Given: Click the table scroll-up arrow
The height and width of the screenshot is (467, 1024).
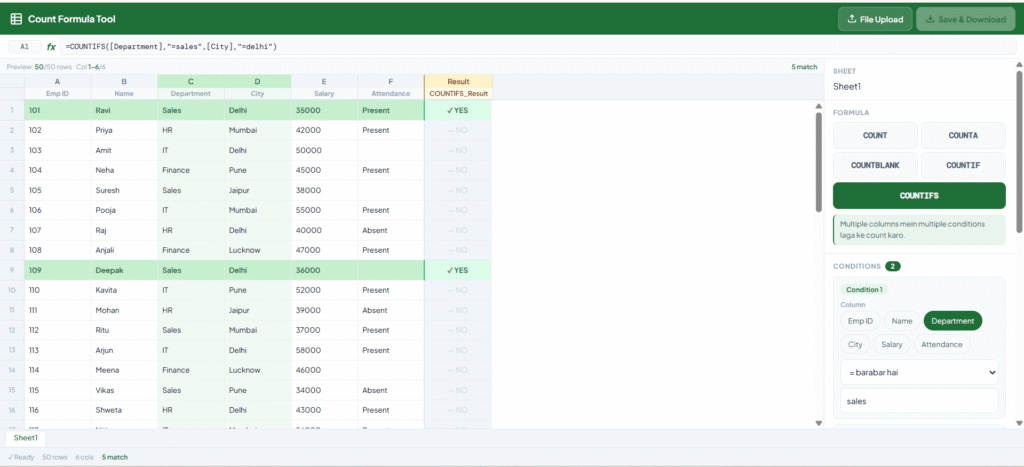Looking at the screenshot, I should coord(819,106).
